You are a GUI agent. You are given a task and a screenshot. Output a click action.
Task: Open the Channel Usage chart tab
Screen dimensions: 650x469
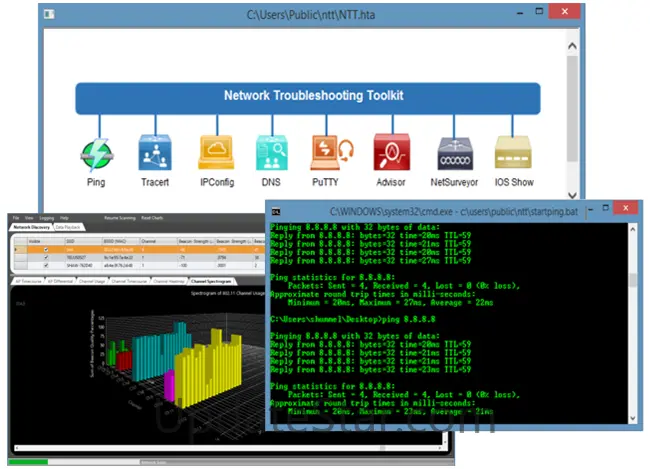[x=92, y=281]
